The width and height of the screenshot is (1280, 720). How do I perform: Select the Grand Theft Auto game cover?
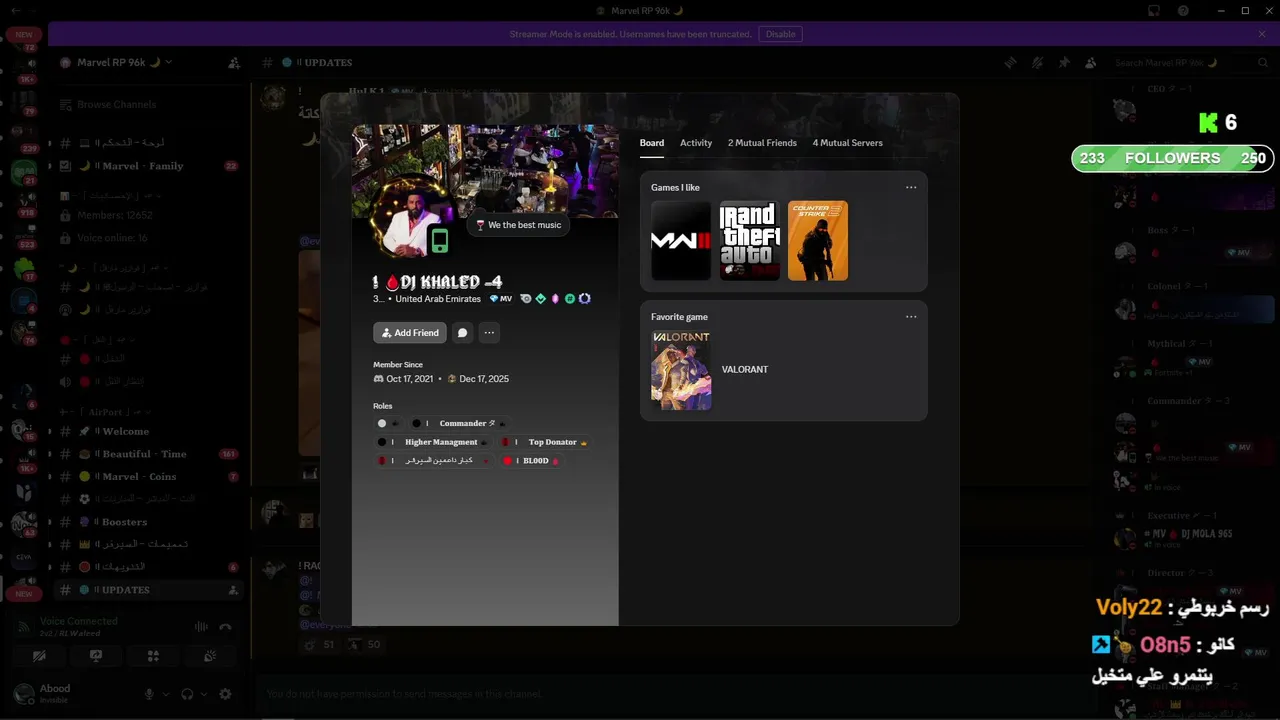click(749, 241)
